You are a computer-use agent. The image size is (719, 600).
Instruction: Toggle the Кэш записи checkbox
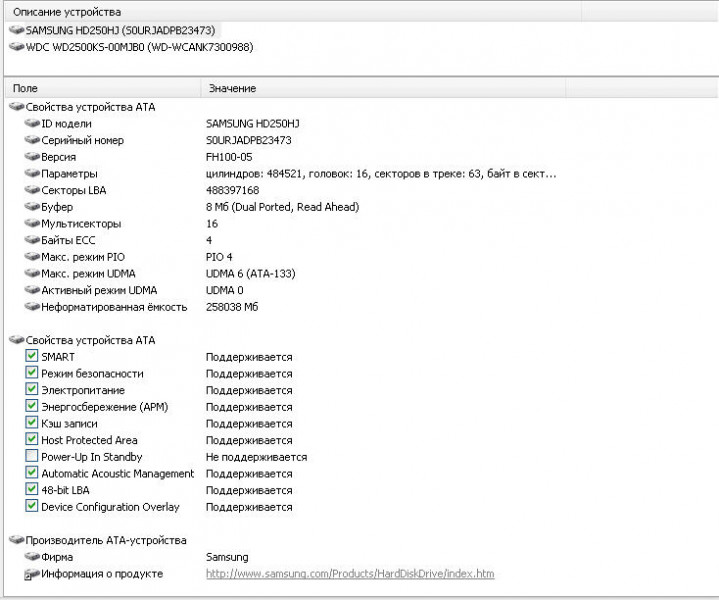31,422
